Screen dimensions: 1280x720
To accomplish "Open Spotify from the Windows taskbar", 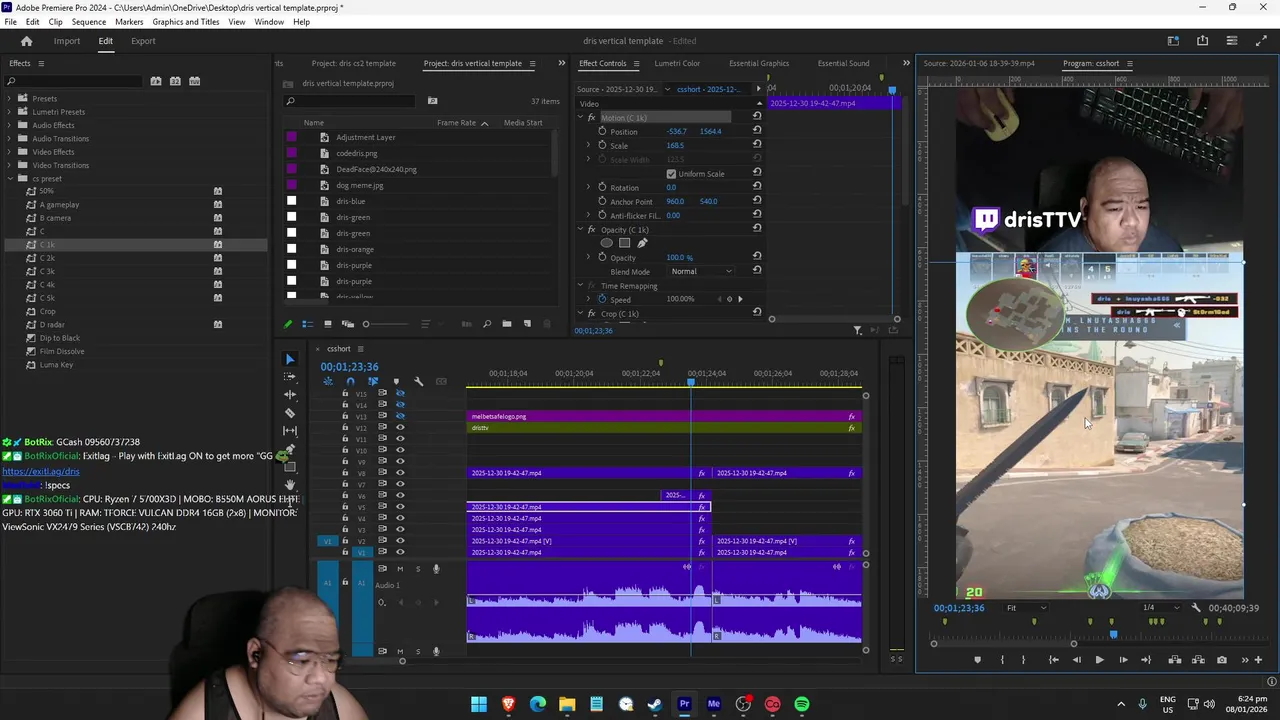I will [x=802, y=704].
